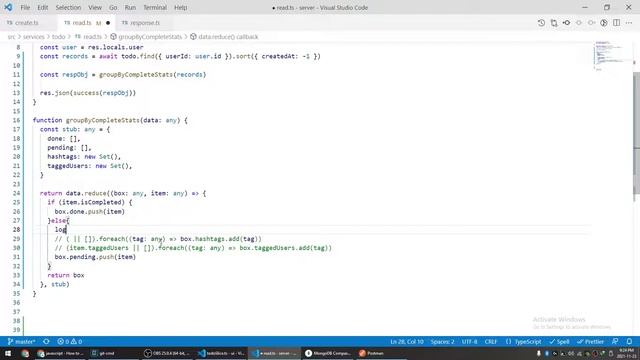This screenshot has height=360, width=640.
Task: Click the open changes compare icon
Action: coord(554,23)
